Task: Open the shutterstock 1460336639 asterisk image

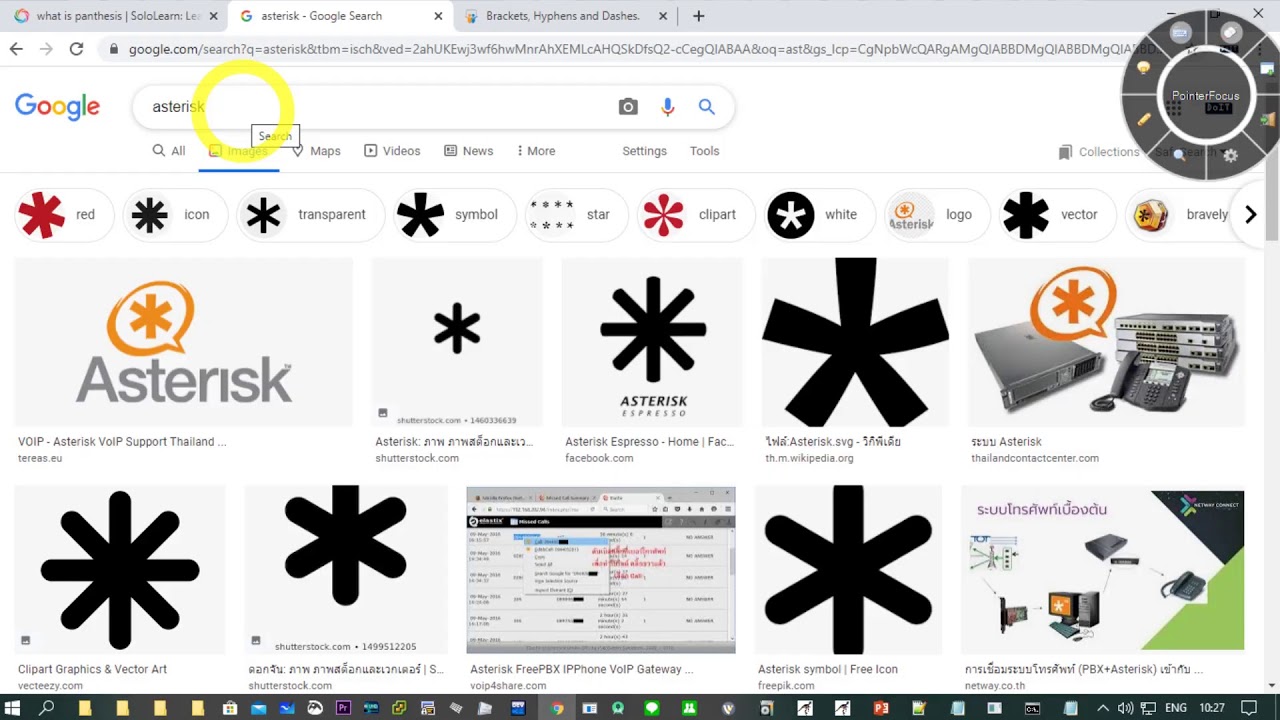Action: click(457, 343)
